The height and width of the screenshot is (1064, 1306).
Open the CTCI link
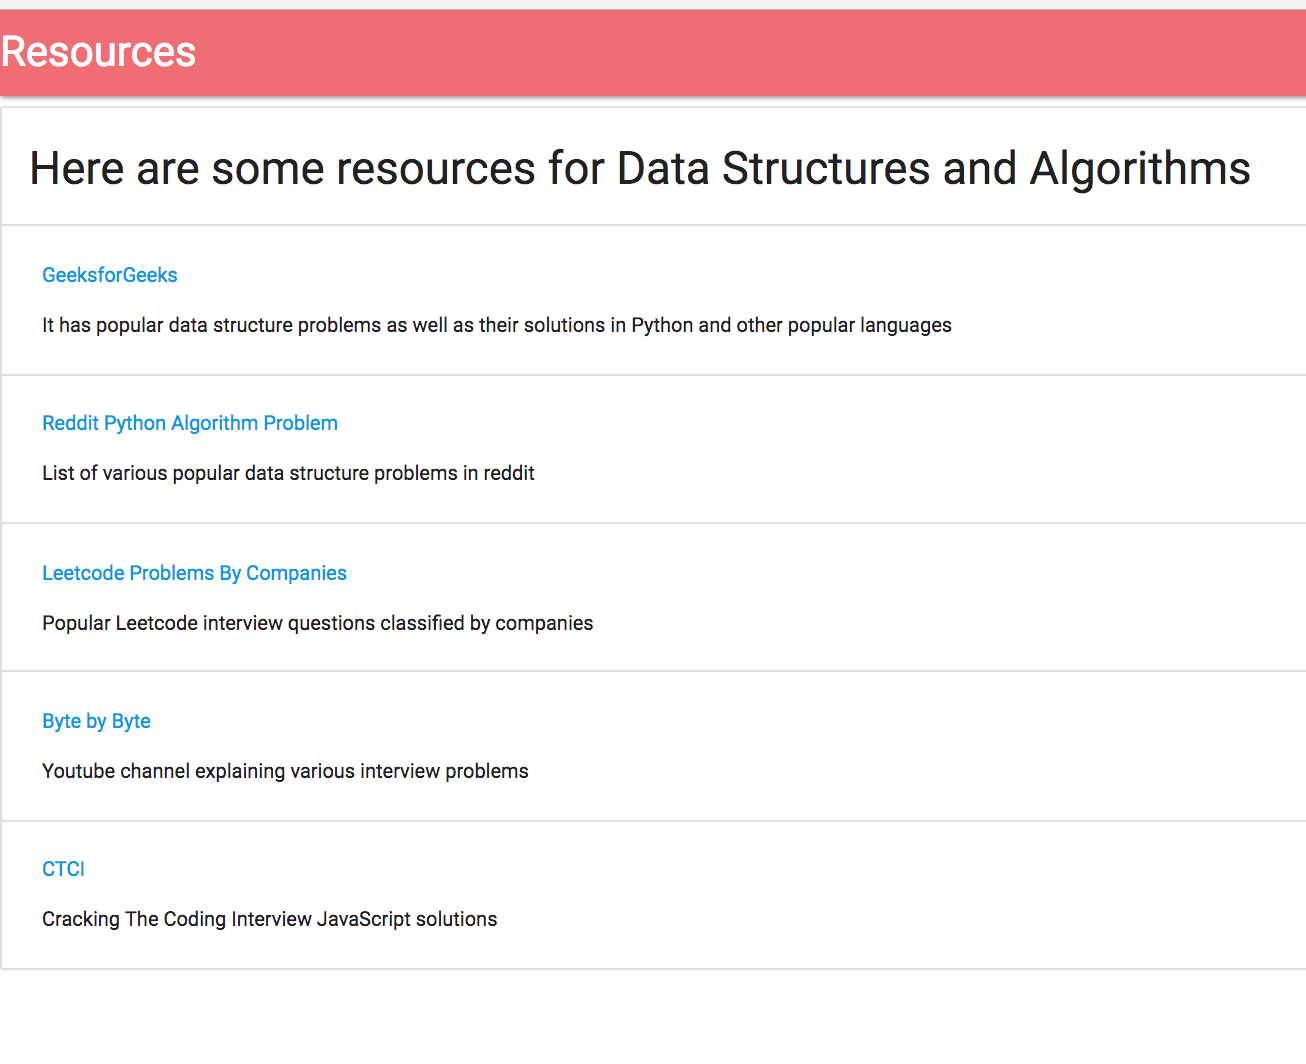click(63, 869)
